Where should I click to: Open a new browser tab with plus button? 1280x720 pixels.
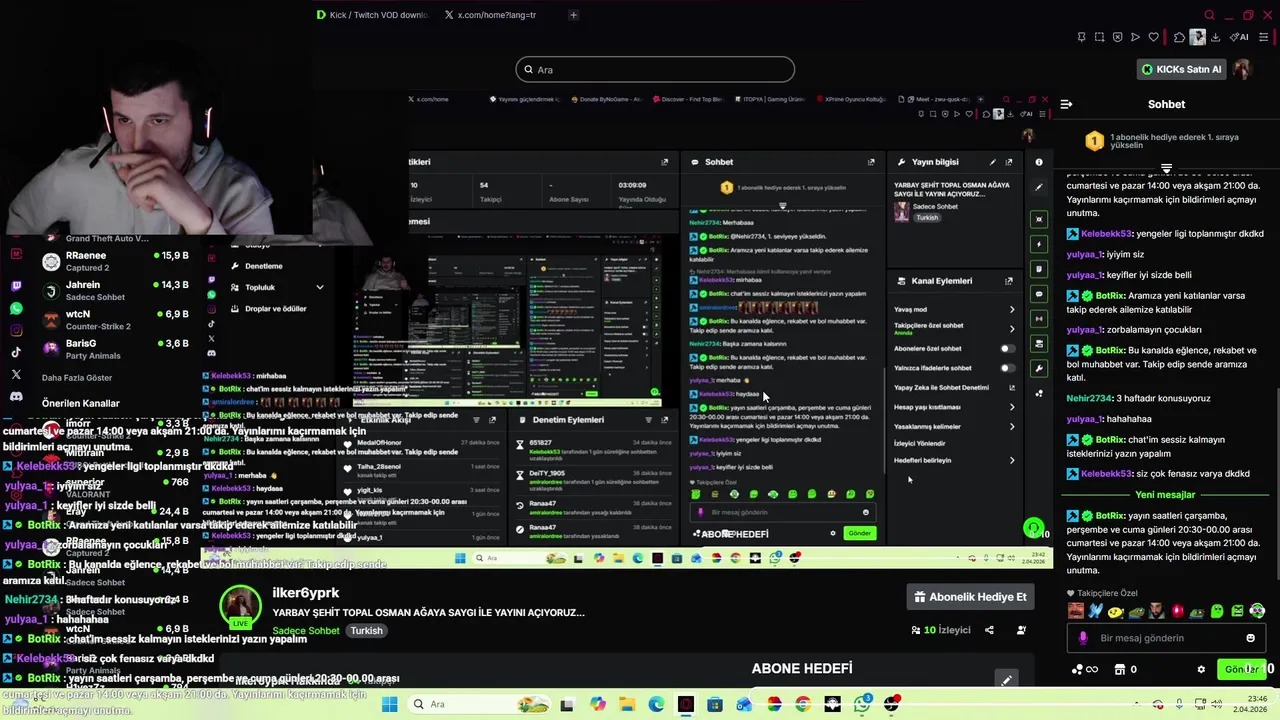point(573,15)
